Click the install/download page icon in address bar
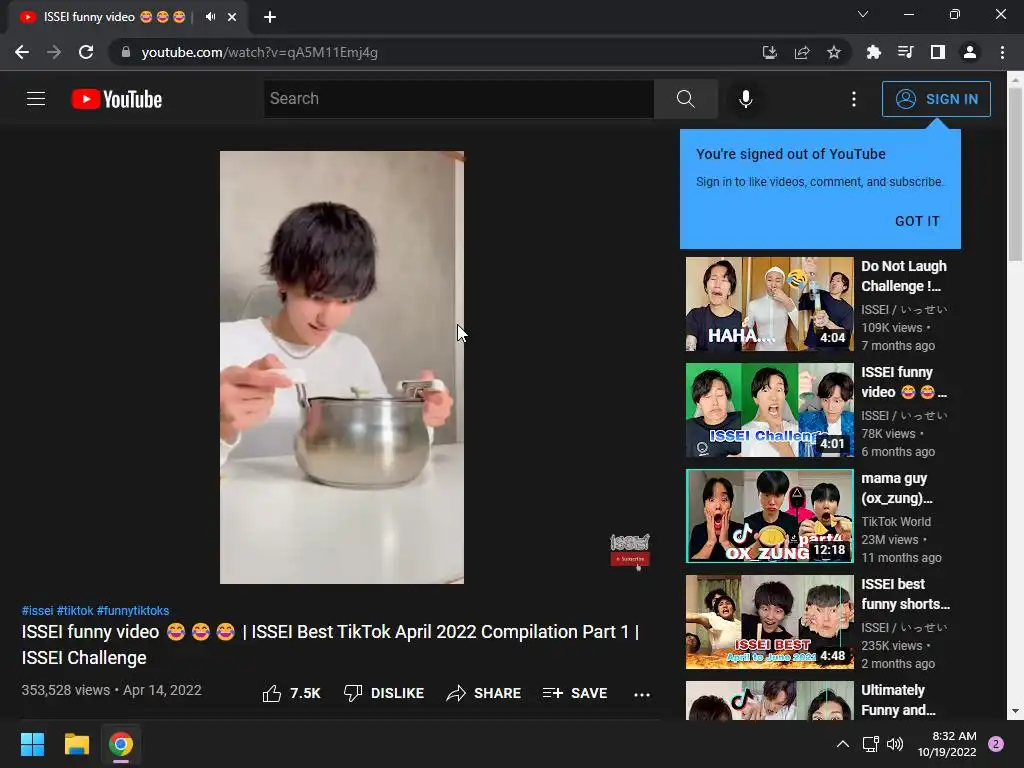 769,52
